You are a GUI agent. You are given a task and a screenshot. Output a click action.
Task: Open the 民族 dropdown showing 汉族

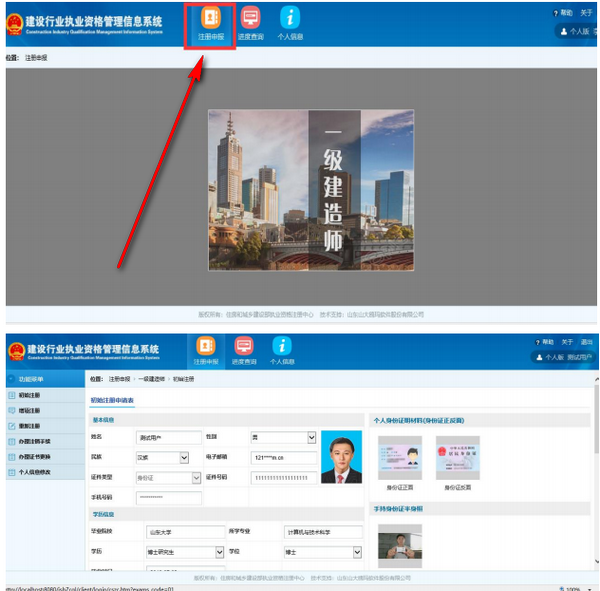(183, 458)
